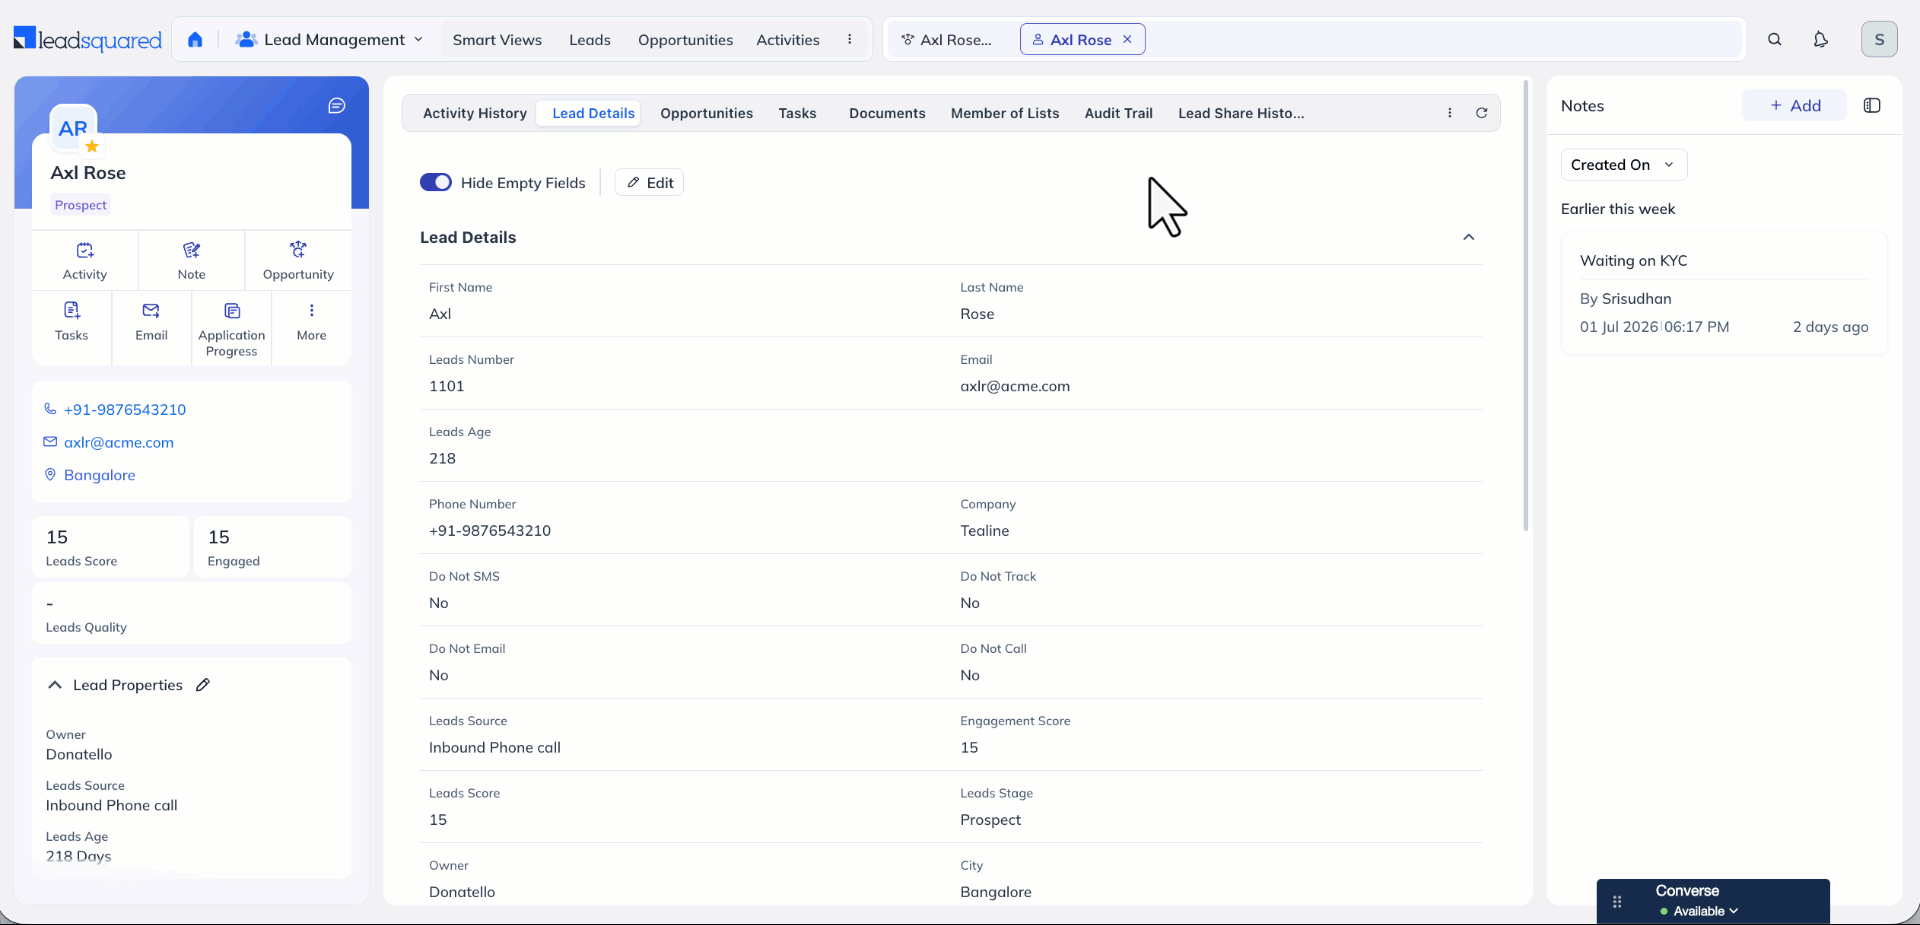Close the Axl Rose tab
This screenshot has height=925, width=1920.
[1127, 39]
